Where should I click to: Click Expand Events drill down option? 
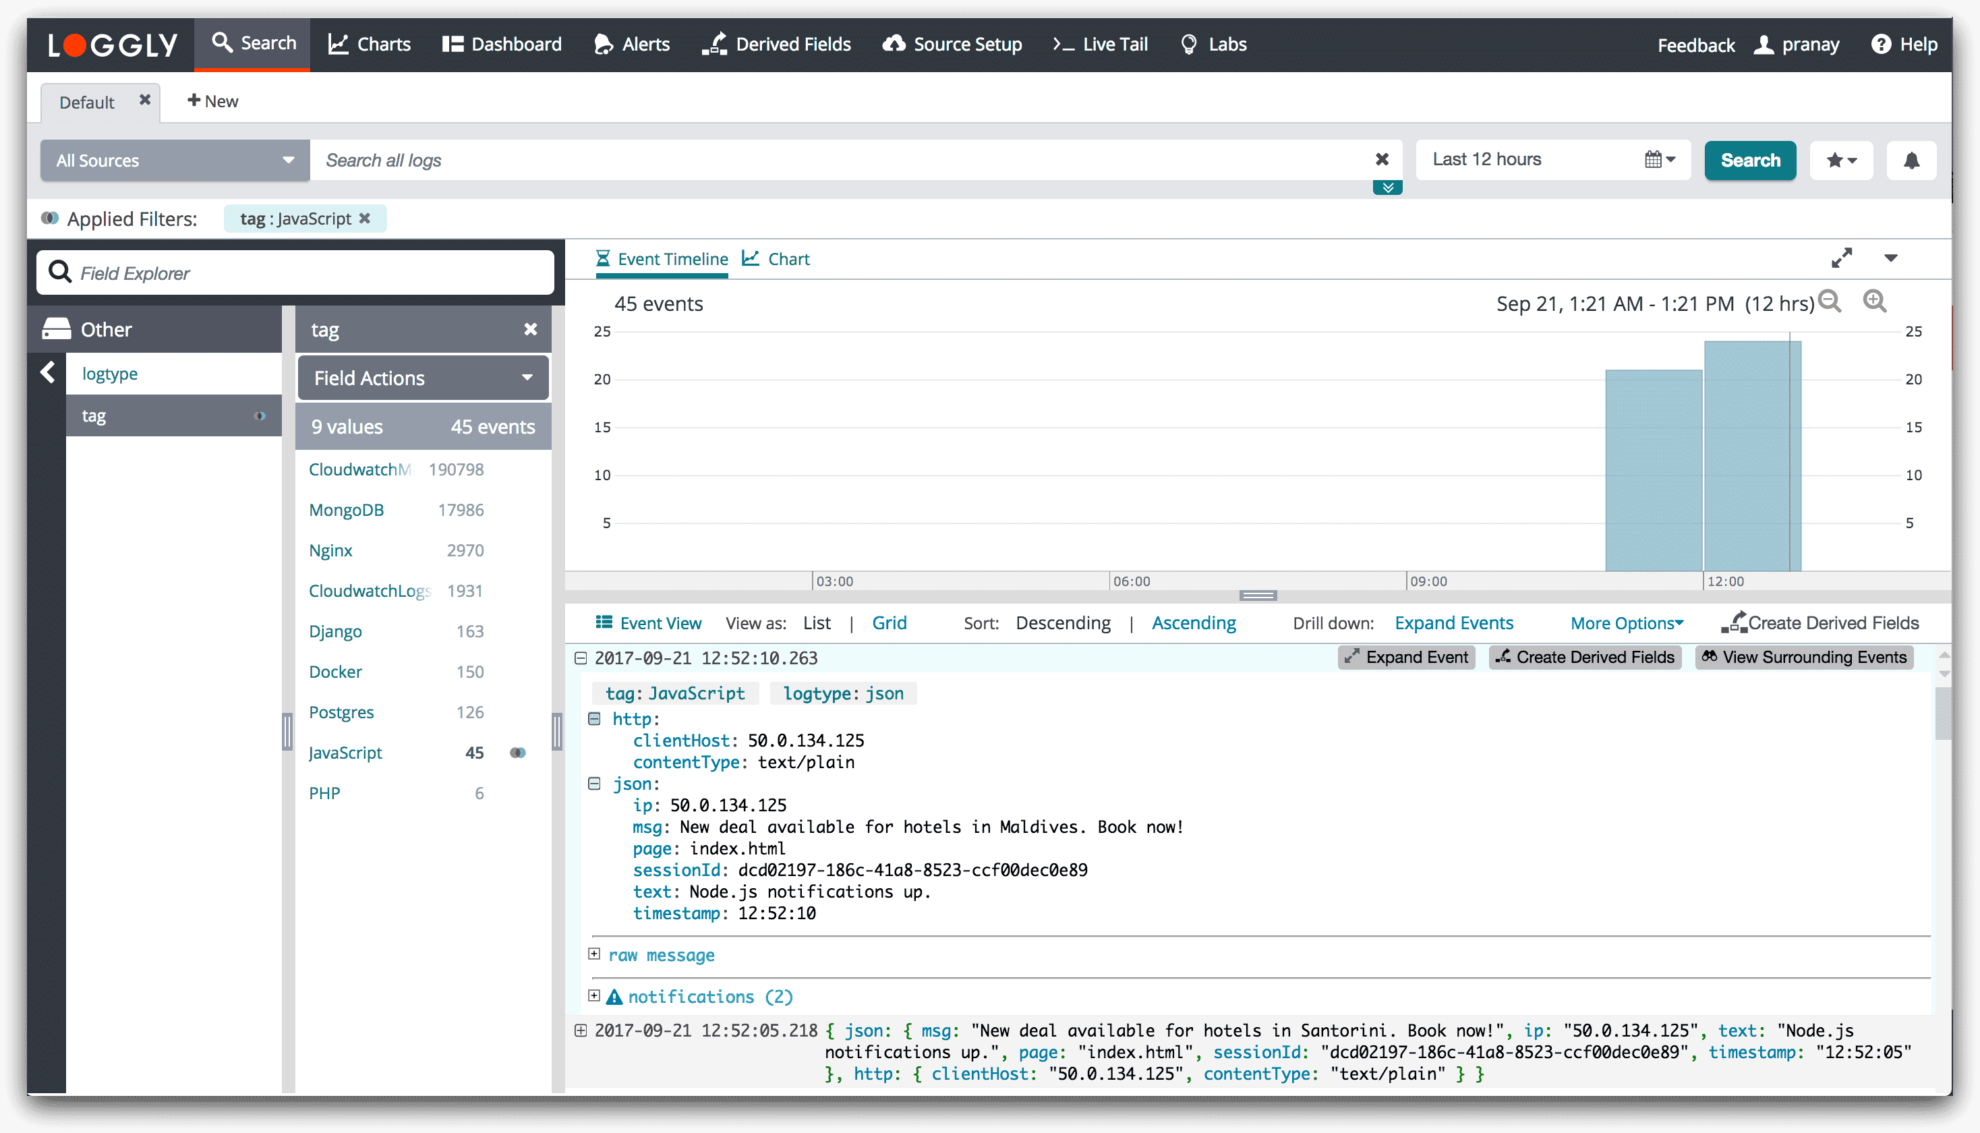pos(1454,623)
